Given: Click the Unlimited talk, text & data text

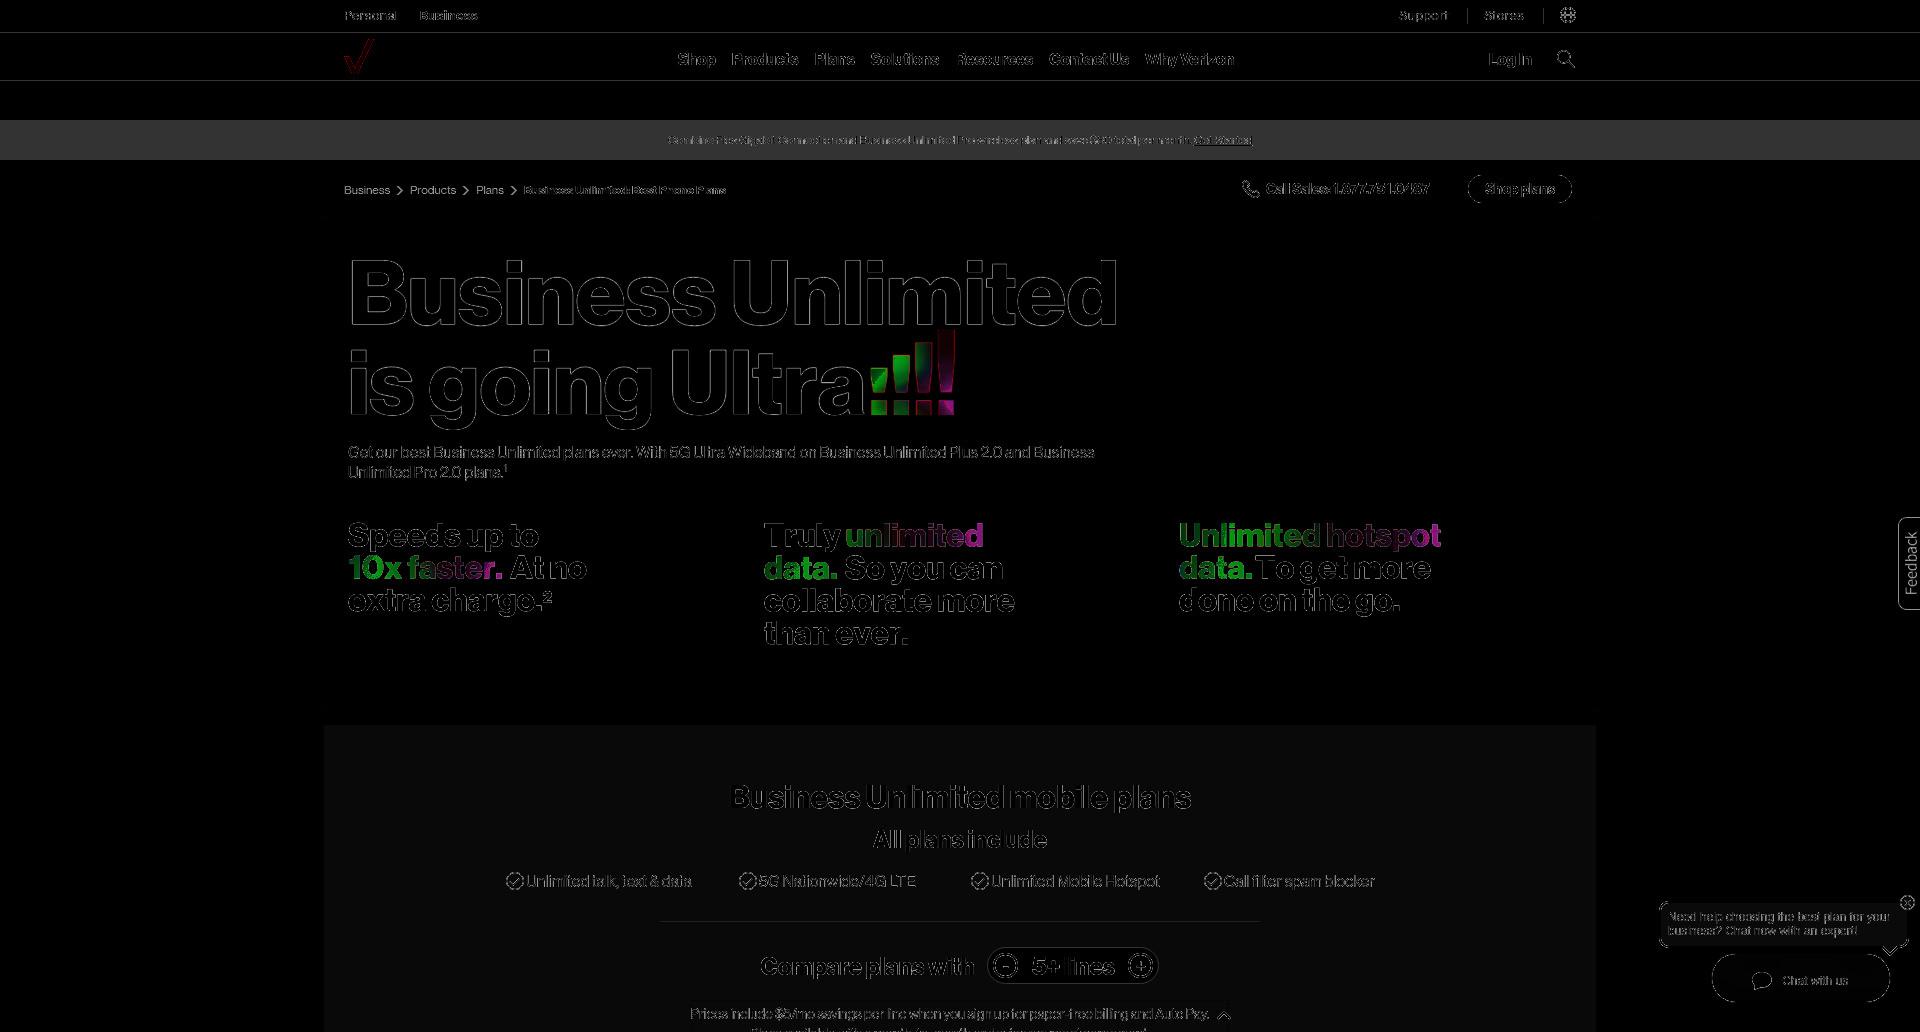Looking at the screenshot, I should pos(609,881).
